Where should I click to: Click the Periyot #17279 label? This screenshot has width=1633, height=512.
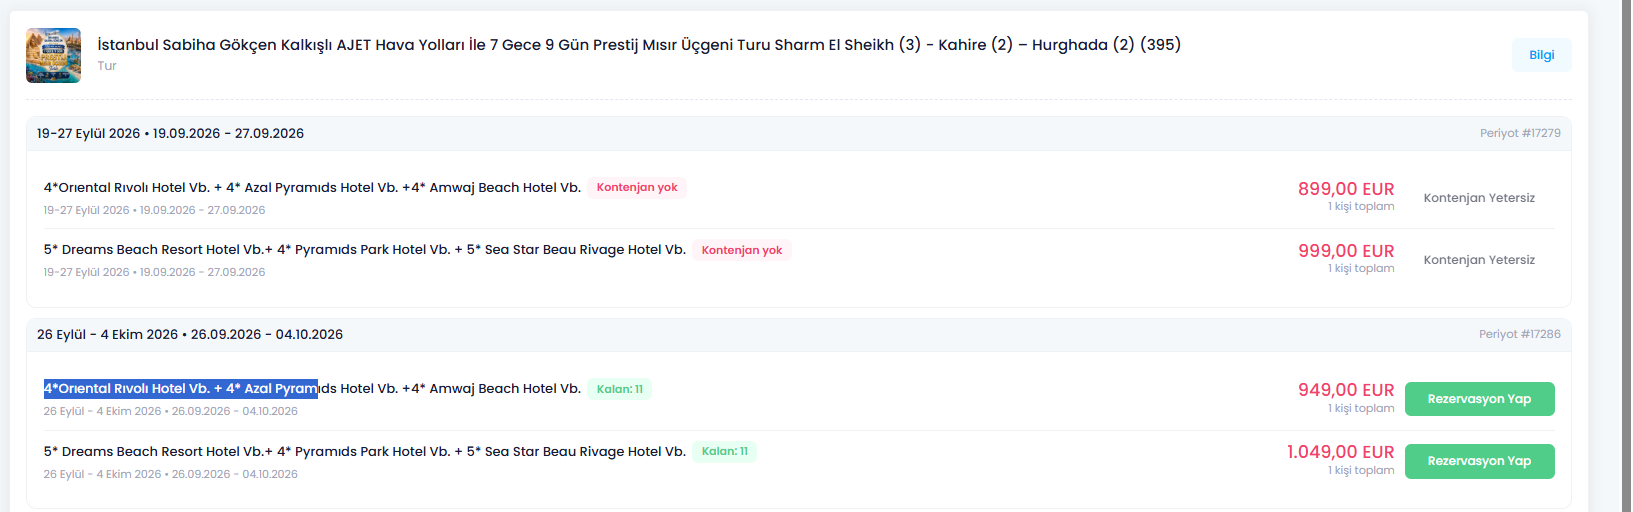coord(1520,133)
